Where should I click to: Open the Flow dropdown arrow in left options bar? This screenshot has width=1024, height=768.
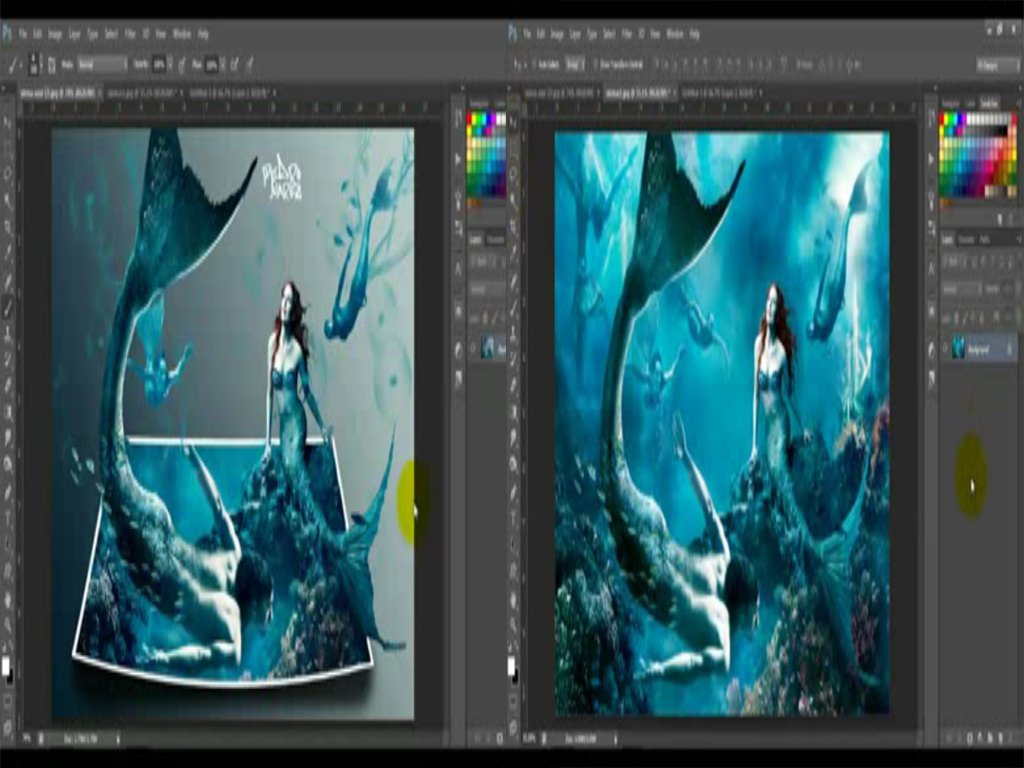[x=223, y=65]
